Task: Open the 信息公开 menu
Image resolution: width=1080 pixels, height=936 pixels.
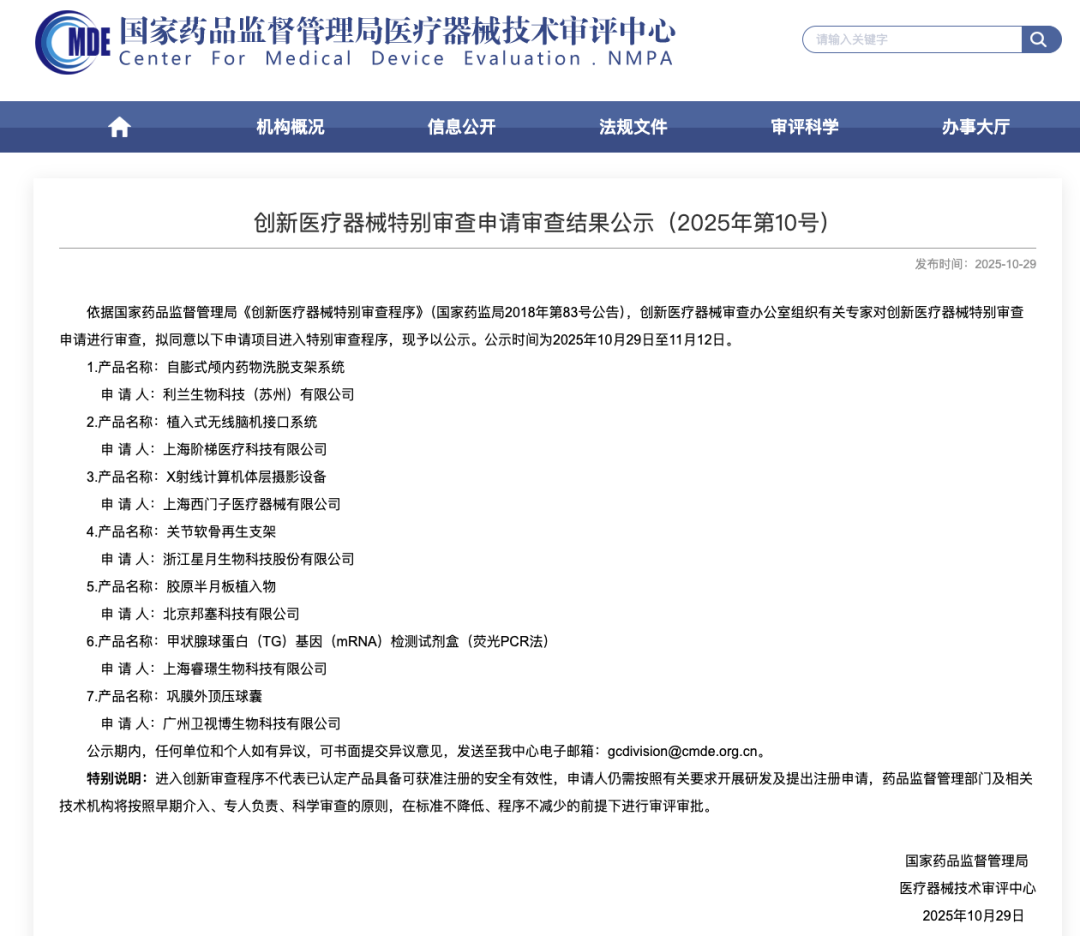Action: [458, 126]
